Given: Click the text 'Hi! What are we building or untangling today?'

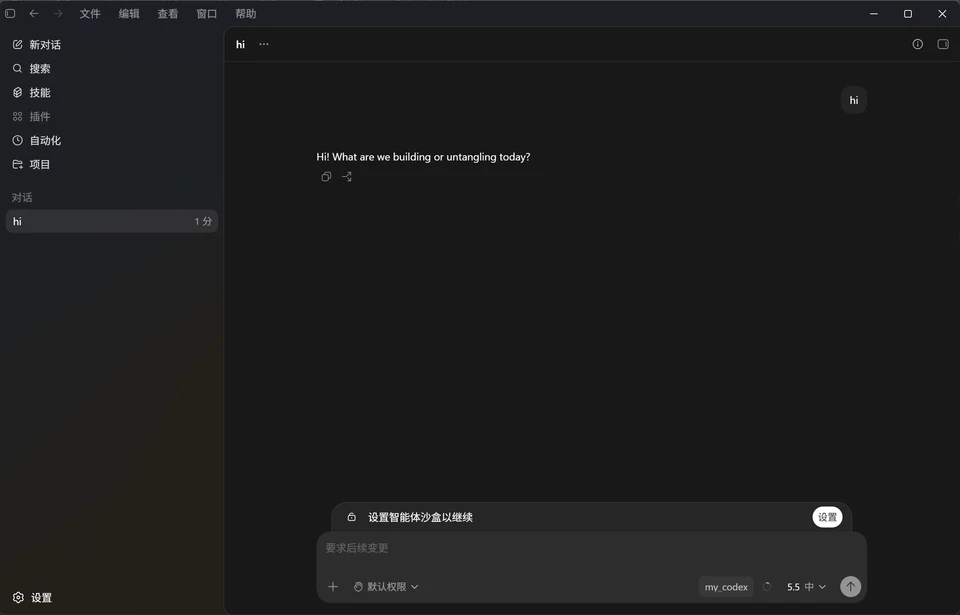Looking at the screenshot, I should tap(423, 157).
